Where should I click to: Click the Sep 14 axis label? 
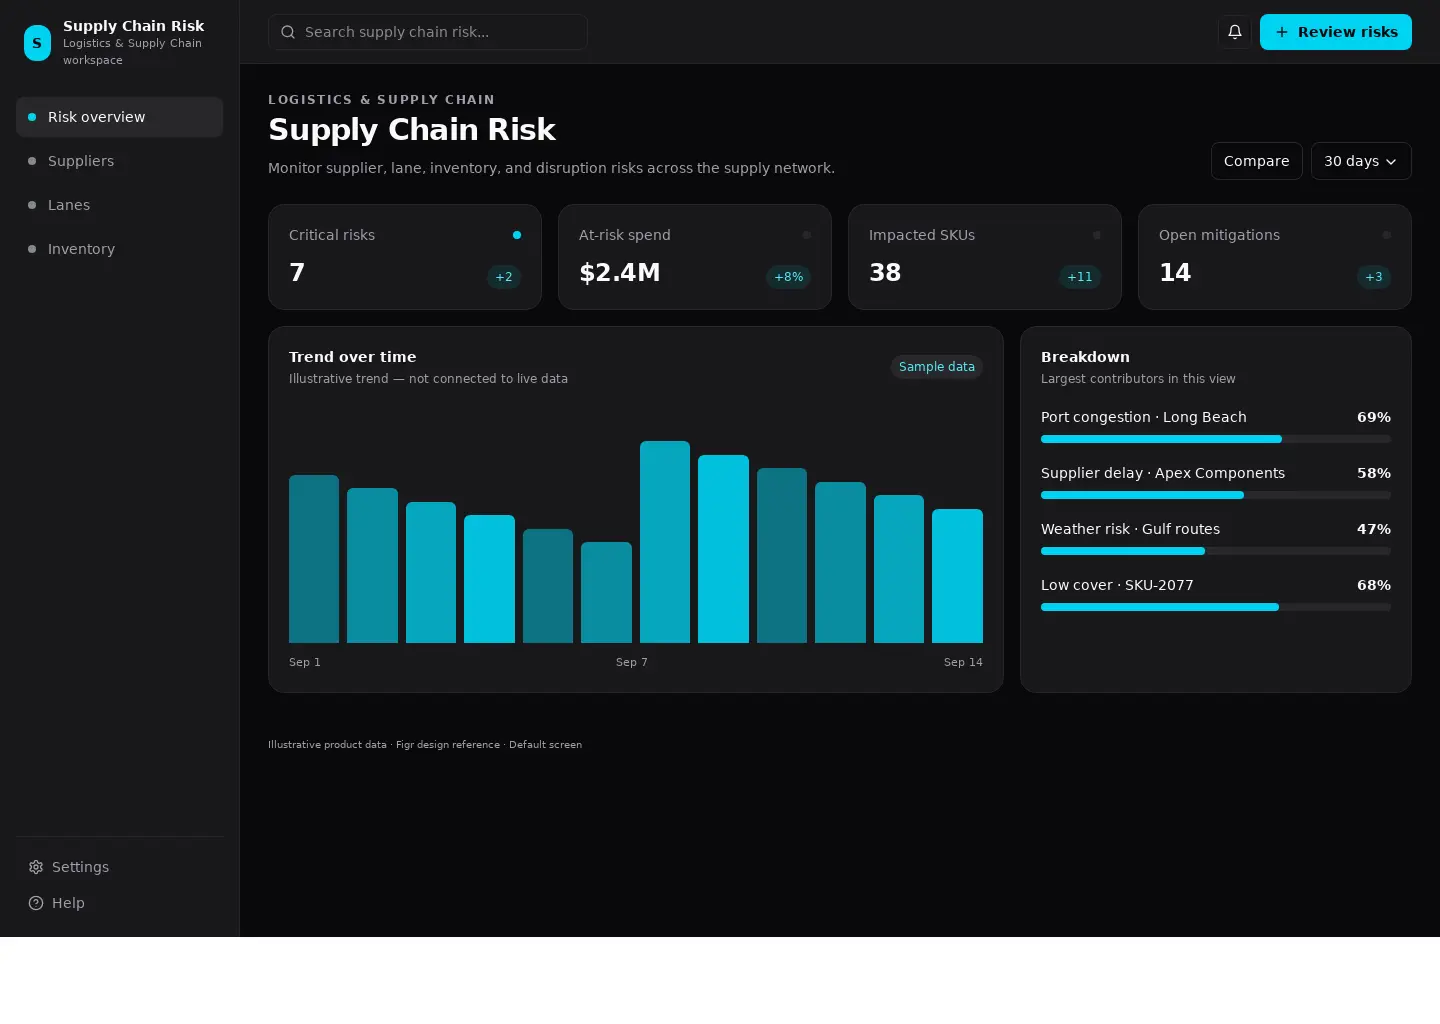pos(963,662)
